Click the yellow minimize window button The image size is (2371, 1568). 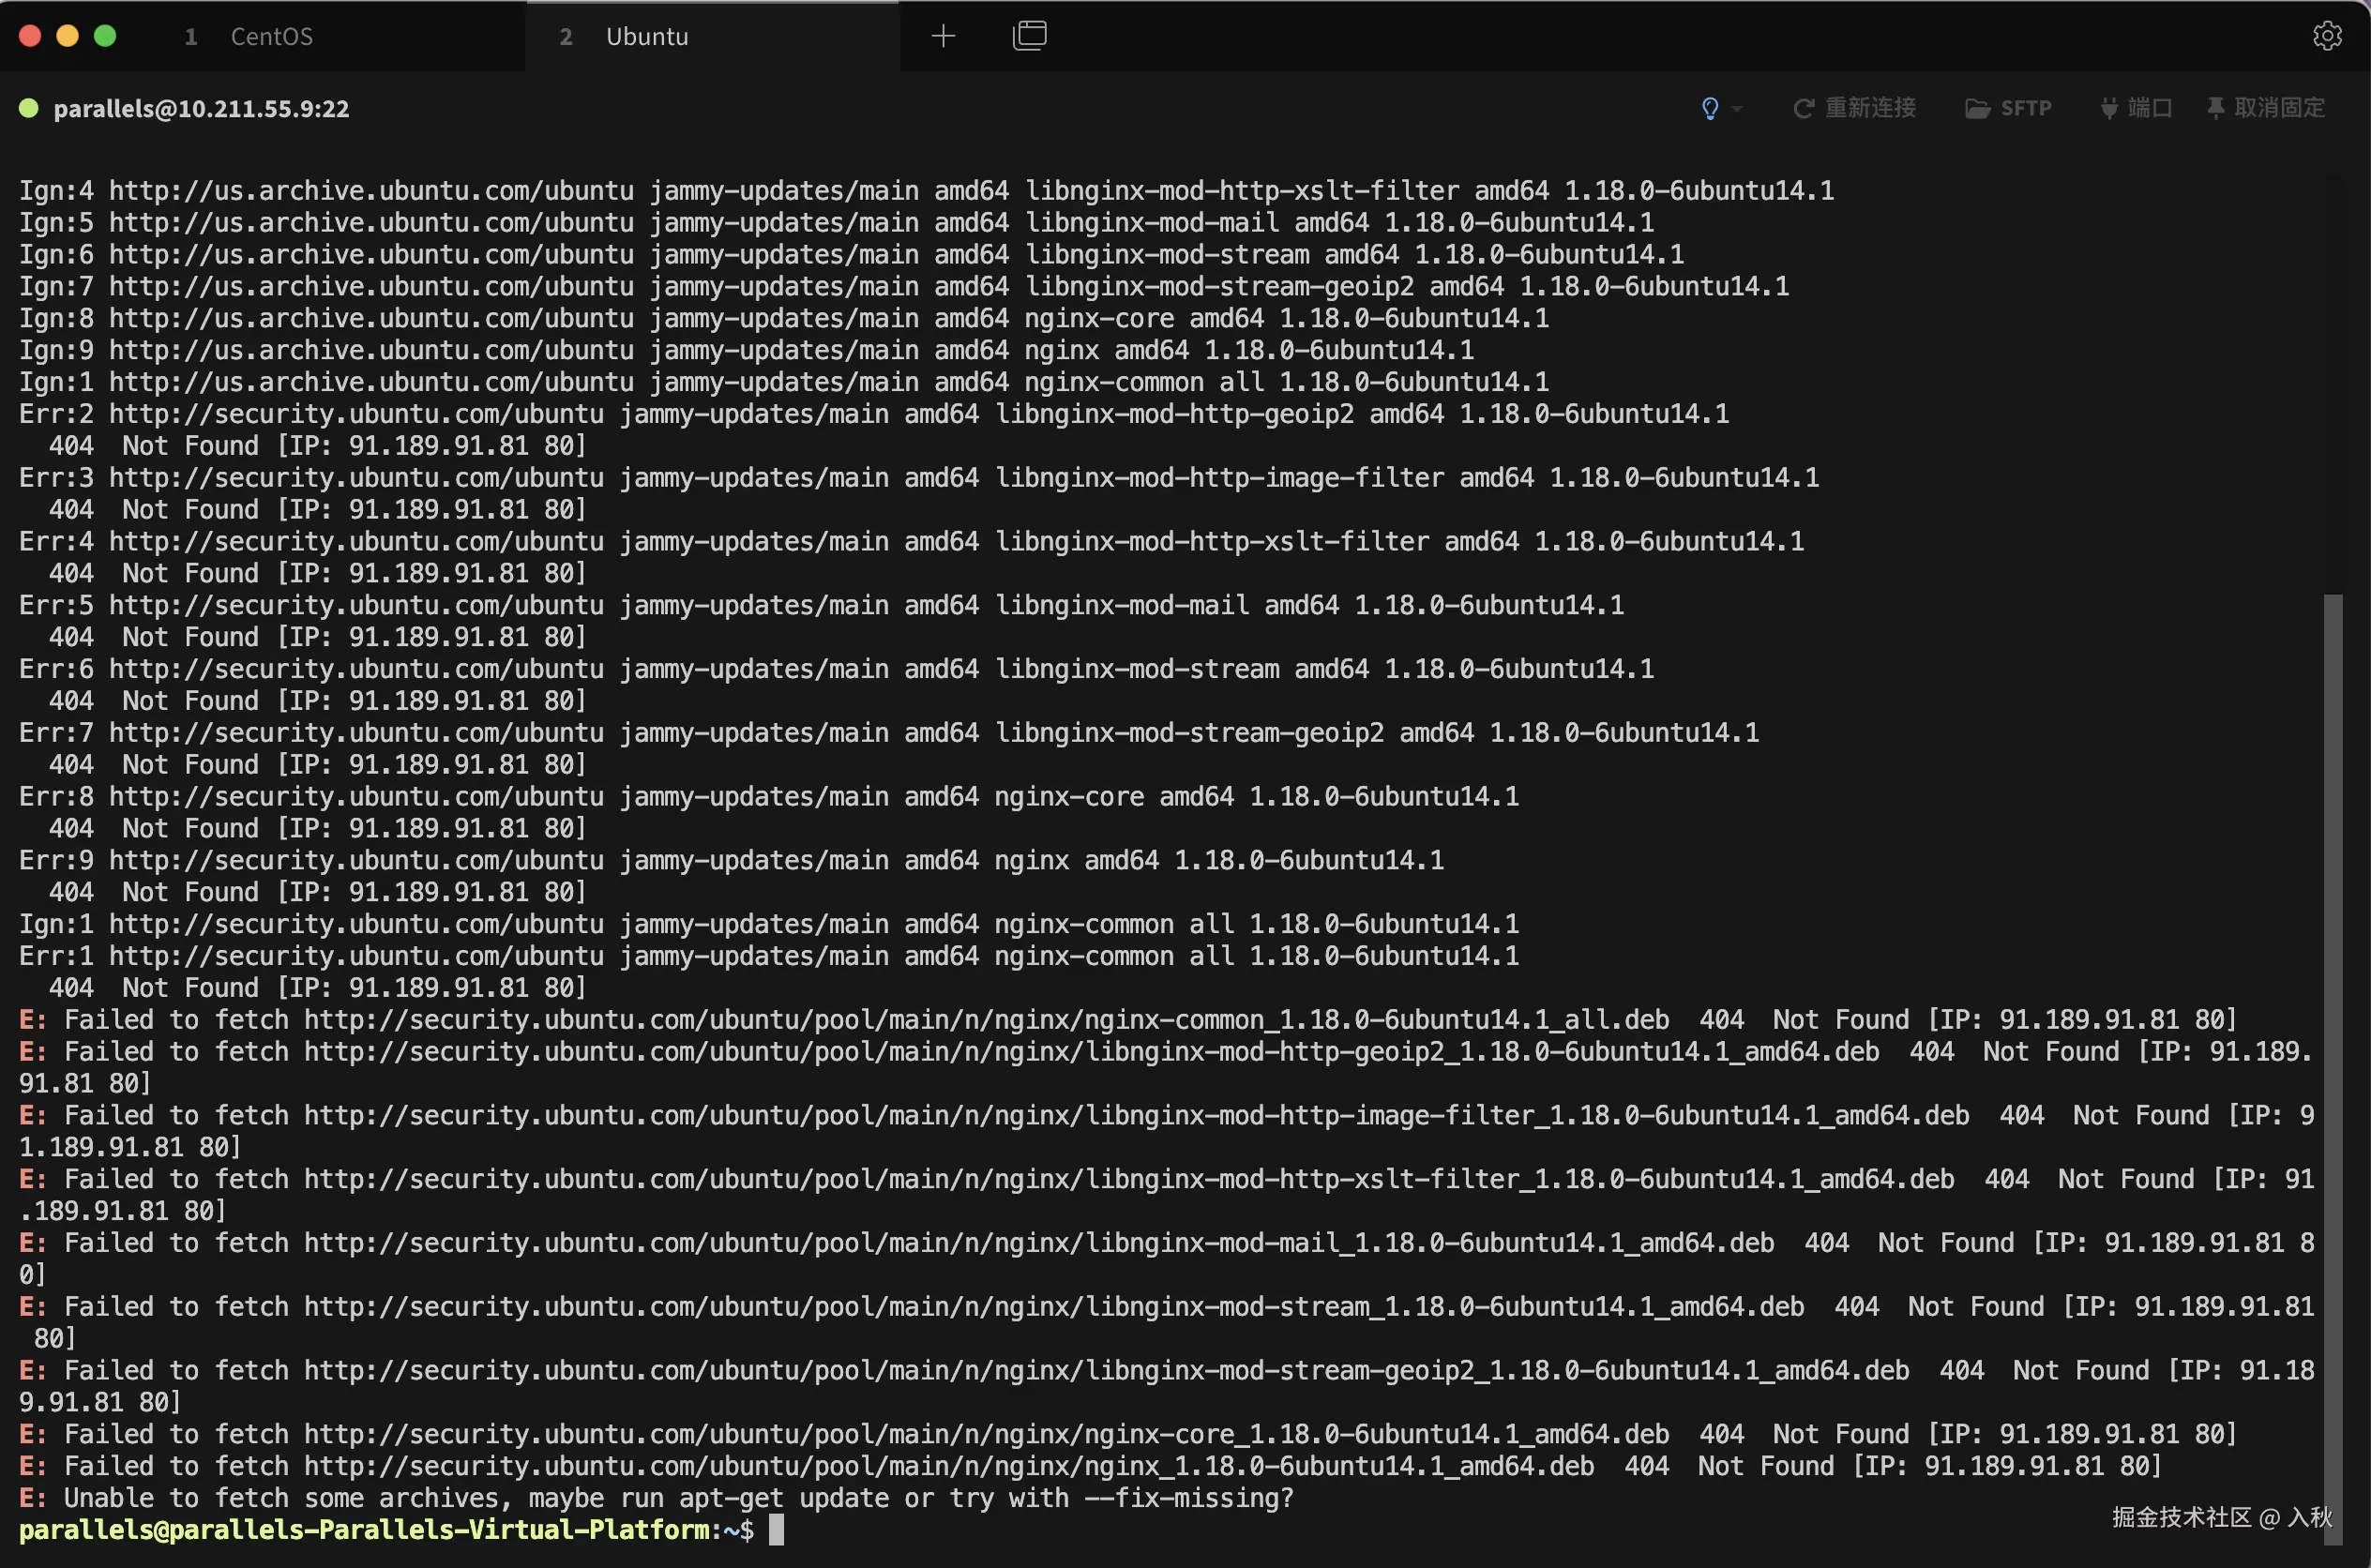pyautogui.click(x=67, y=36)
